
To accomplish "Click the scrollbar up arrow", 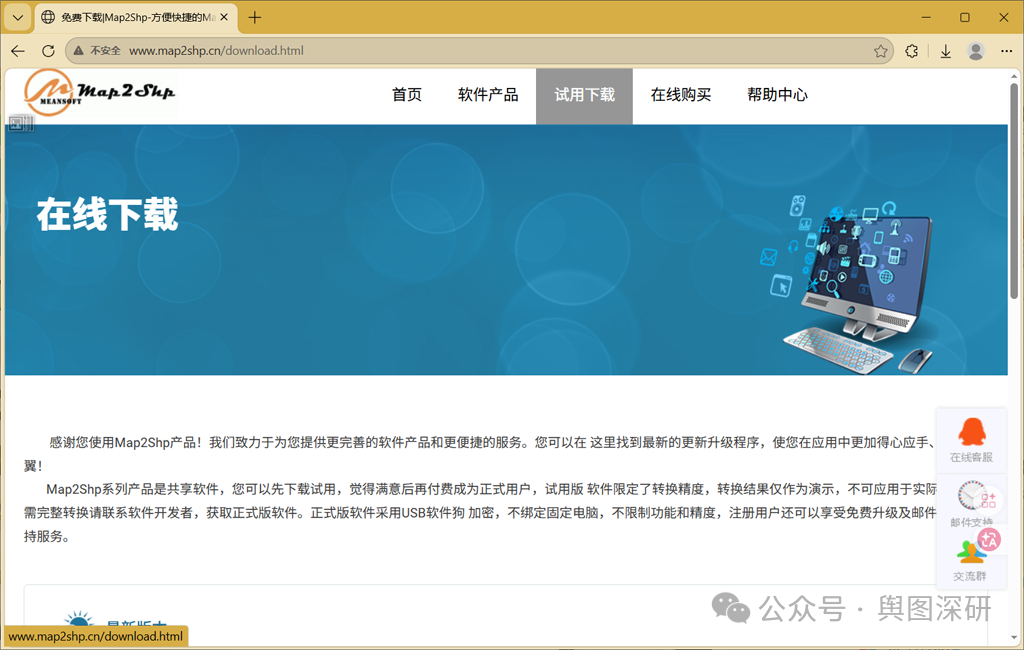I will (x=1014, y=76).
